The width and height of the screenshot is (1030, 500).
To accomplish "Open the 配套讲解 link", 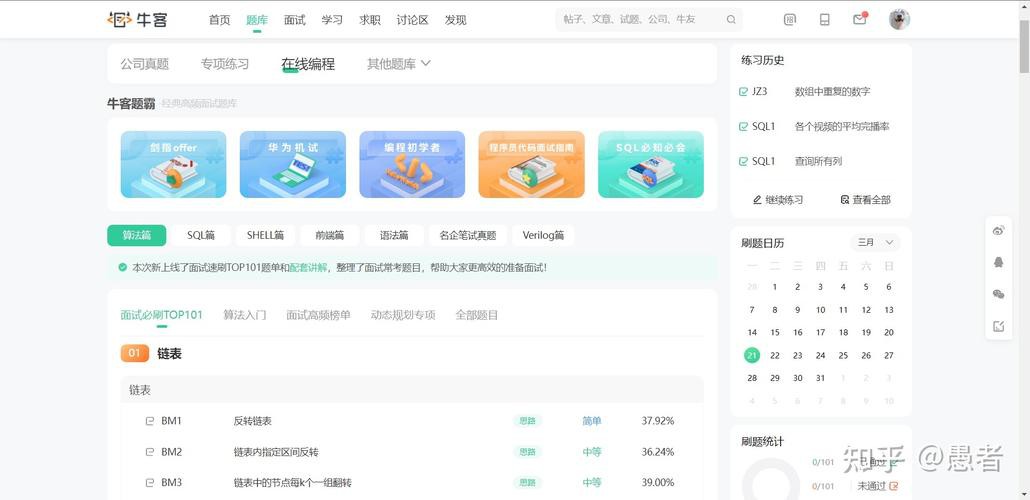I will [308, 267].
